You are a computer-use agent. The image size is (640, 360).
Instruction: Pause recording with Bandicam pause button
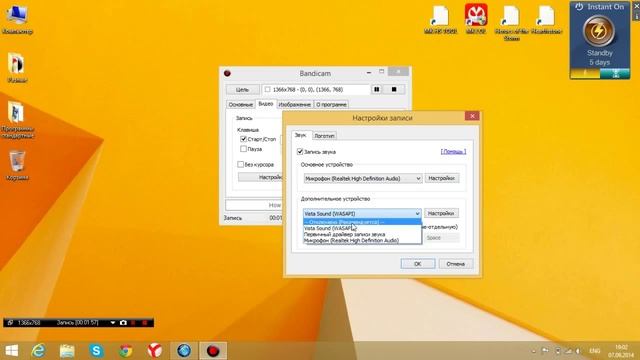[x=376, y=89]
